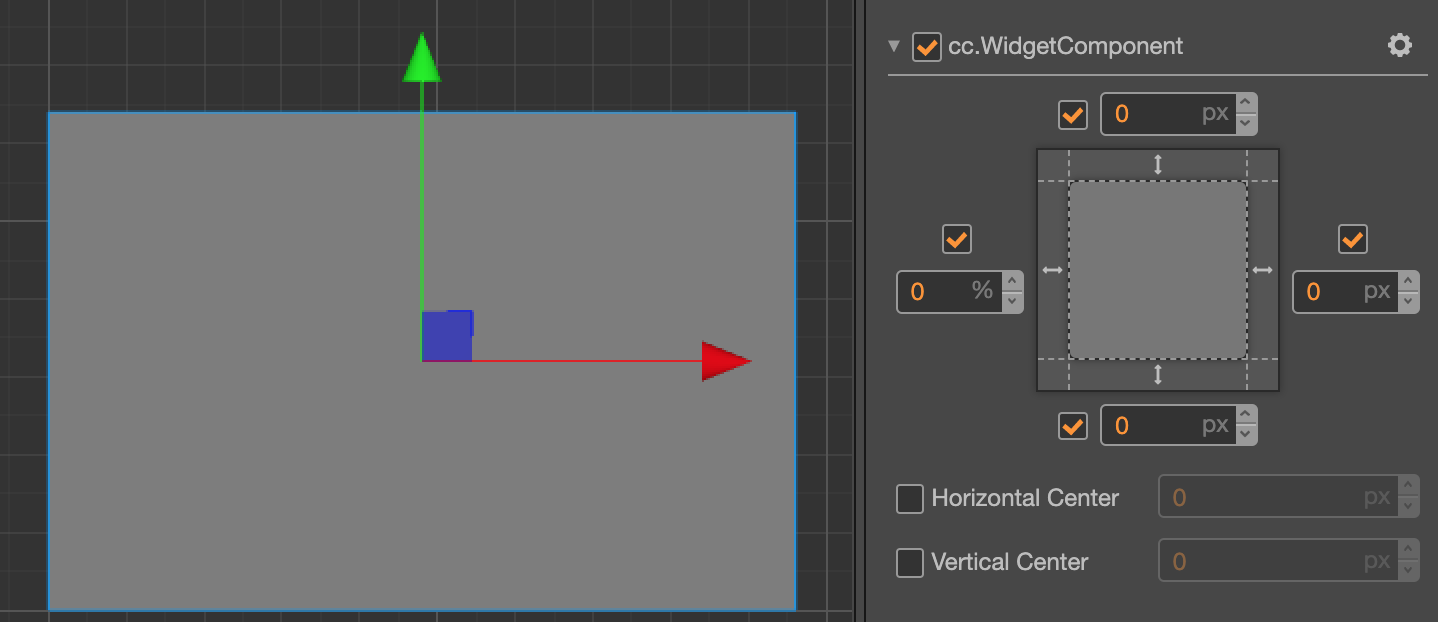Collapse the cc.WidgetComponent section triangle
This screenshot has height=622, width=1438.
pos(894,46)
